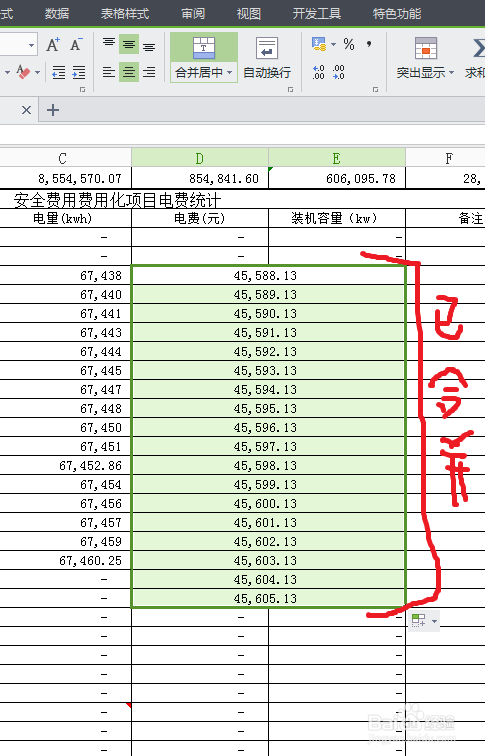Increase indent of cell content

(x=79, y=72)
